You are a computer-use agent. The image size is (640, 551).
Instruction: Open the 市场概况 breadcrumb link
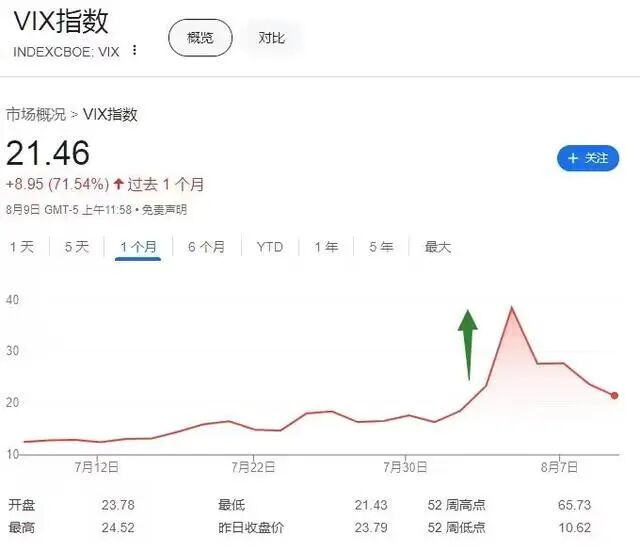[36, 114]
